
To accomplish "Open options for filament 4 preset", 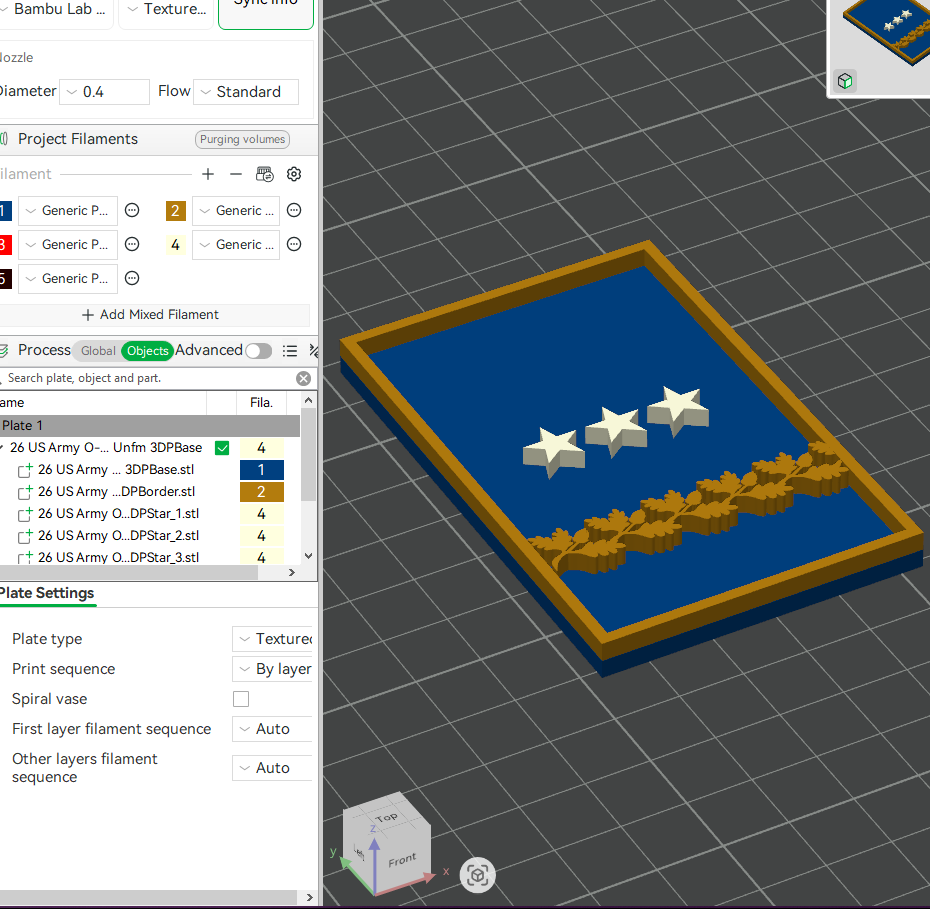I will pos(294,244).
